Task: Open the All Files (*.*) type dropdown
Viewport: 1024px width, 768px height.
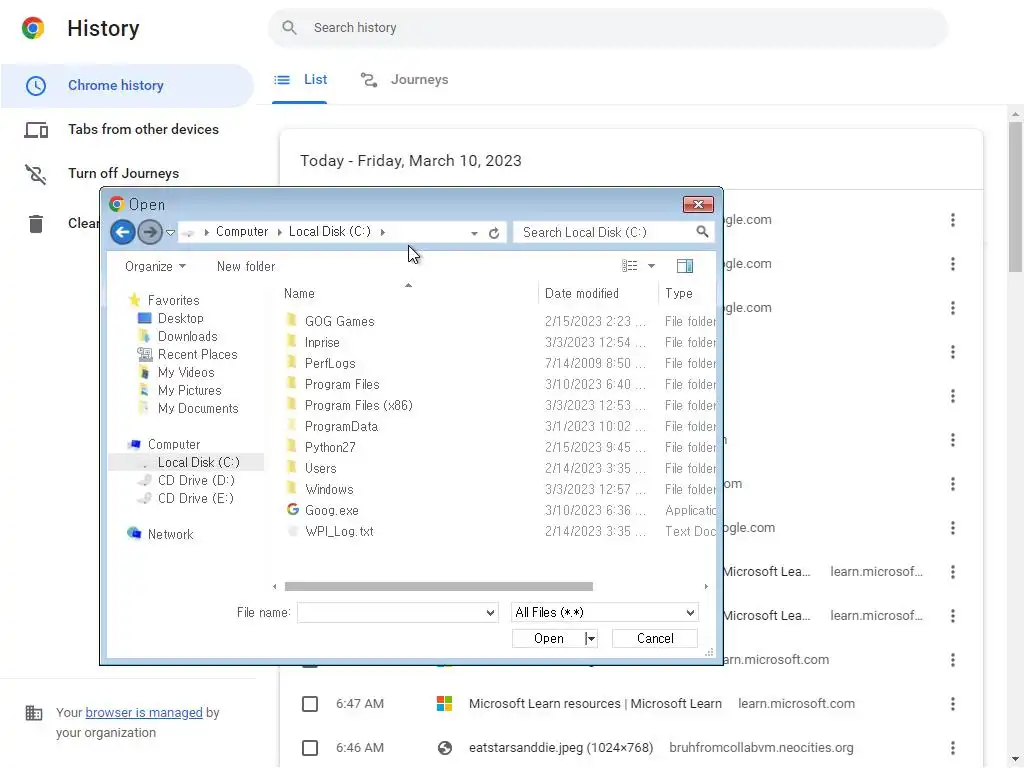Action: click(690, 613)
